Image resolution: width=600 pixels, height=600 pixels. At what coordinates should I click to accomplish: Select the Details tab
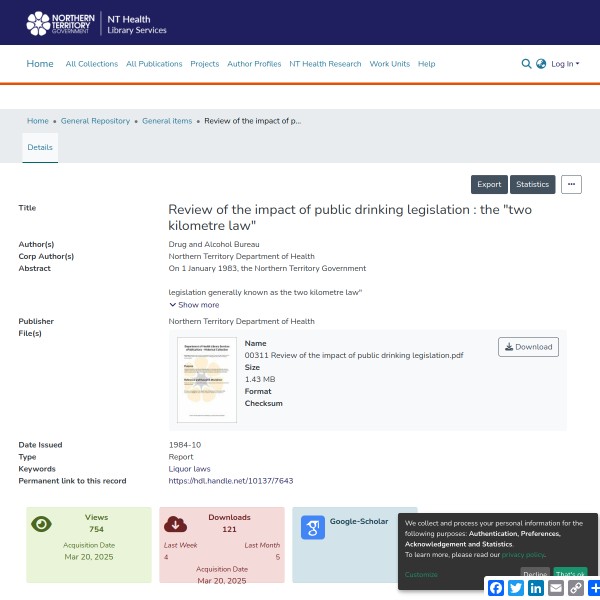40,146
